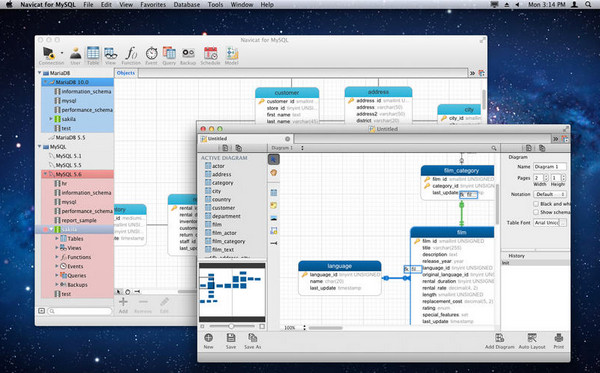Click the zoom slider in the overview panel
This screenshot has height=373, width=600.
click(232, 326)
